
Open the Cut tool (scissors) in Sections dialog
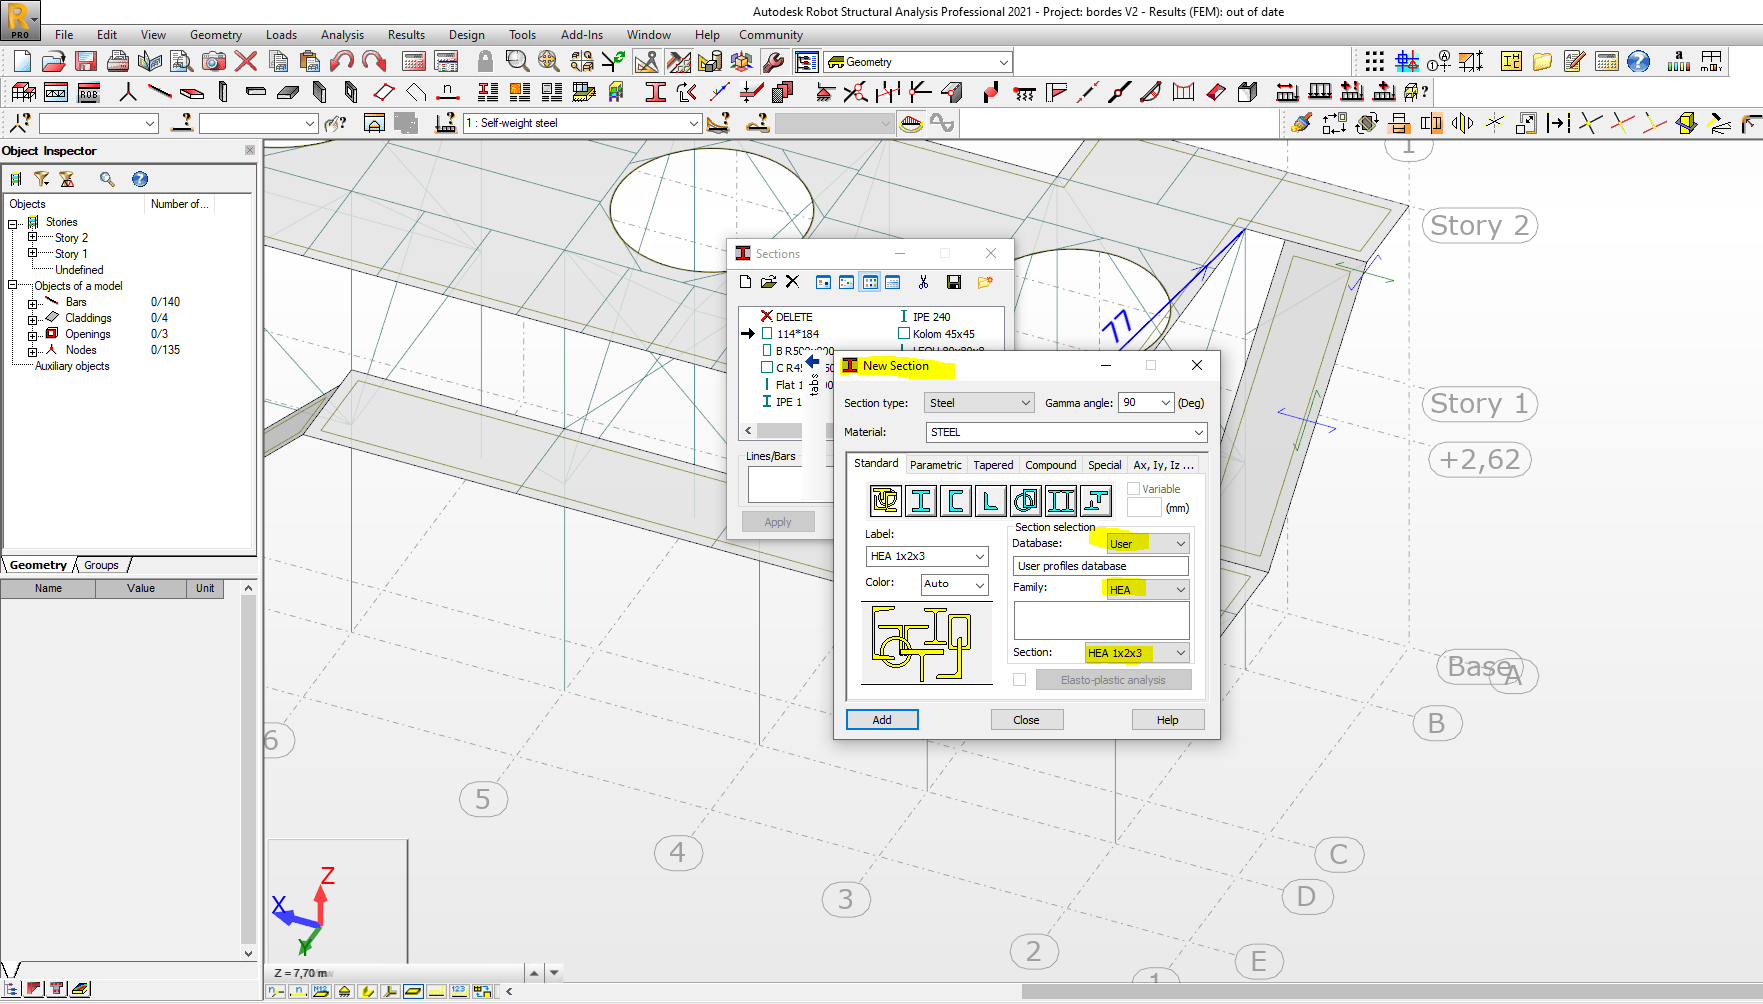(x=923, y=282)
